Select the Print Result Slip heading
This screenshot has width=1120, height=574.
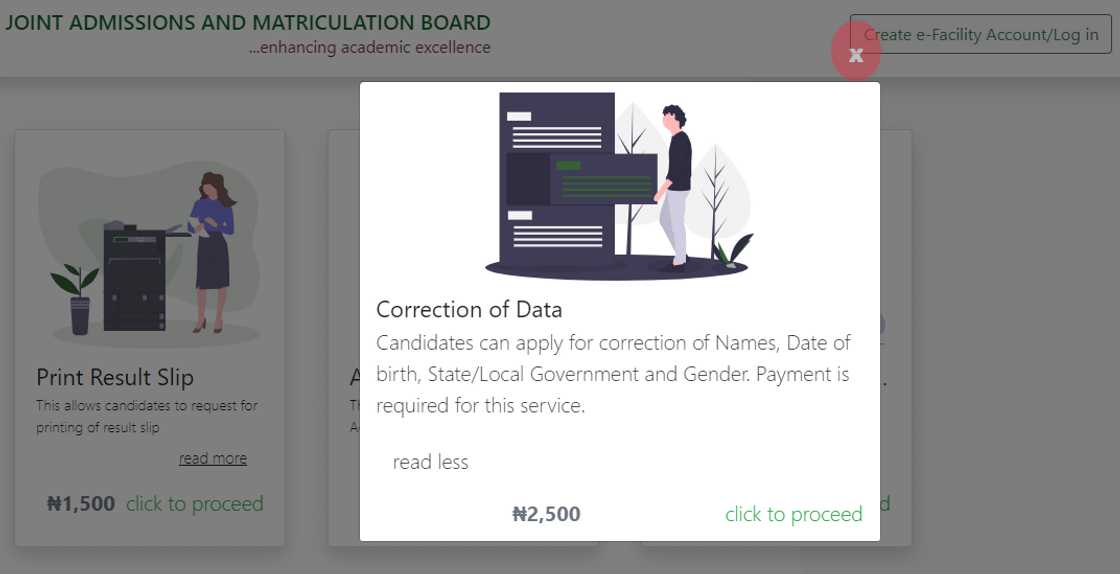(x=115, y=377)
